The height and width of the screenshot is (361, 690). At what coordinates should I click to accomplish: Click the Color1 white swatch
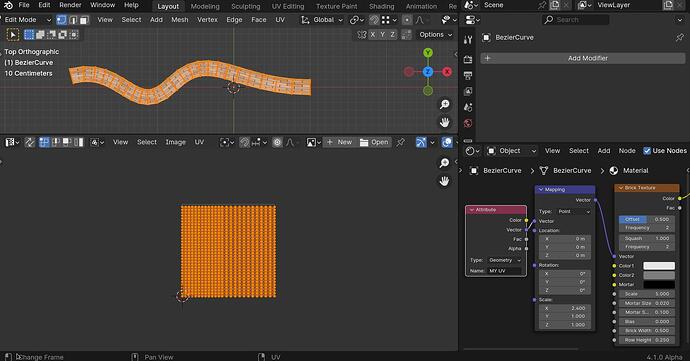[659, 266]
